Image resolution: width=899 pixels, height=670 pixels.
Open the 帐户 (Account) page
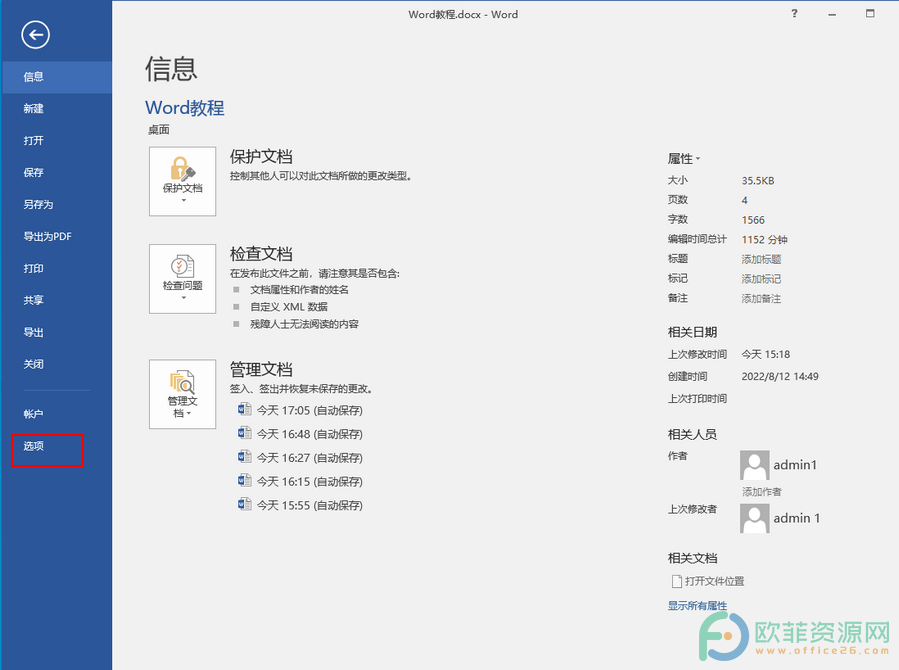[57, 414]
